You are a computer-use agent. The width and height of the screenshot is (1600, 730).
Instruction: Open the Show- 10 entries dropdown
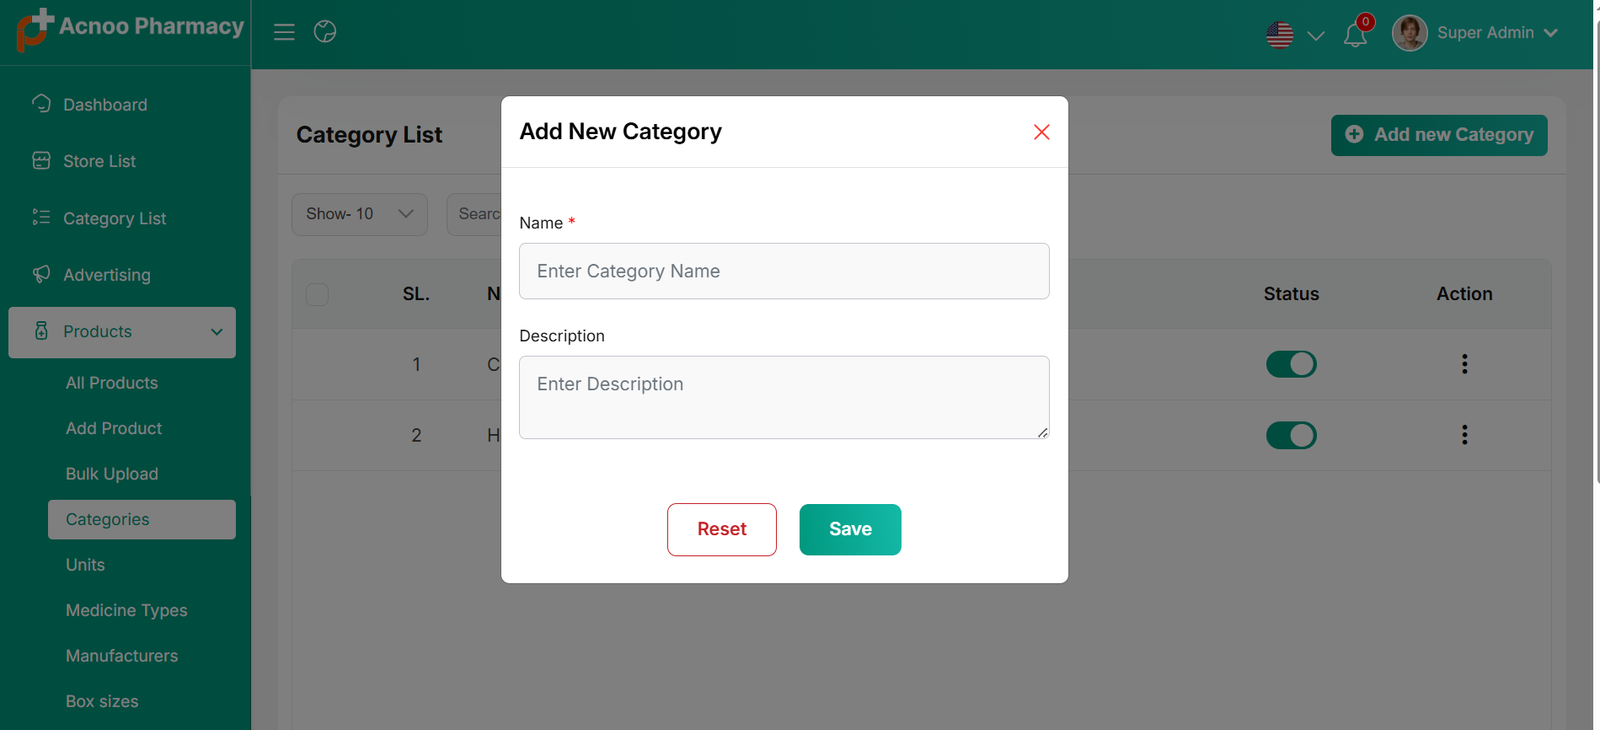(x=359, y=214)
